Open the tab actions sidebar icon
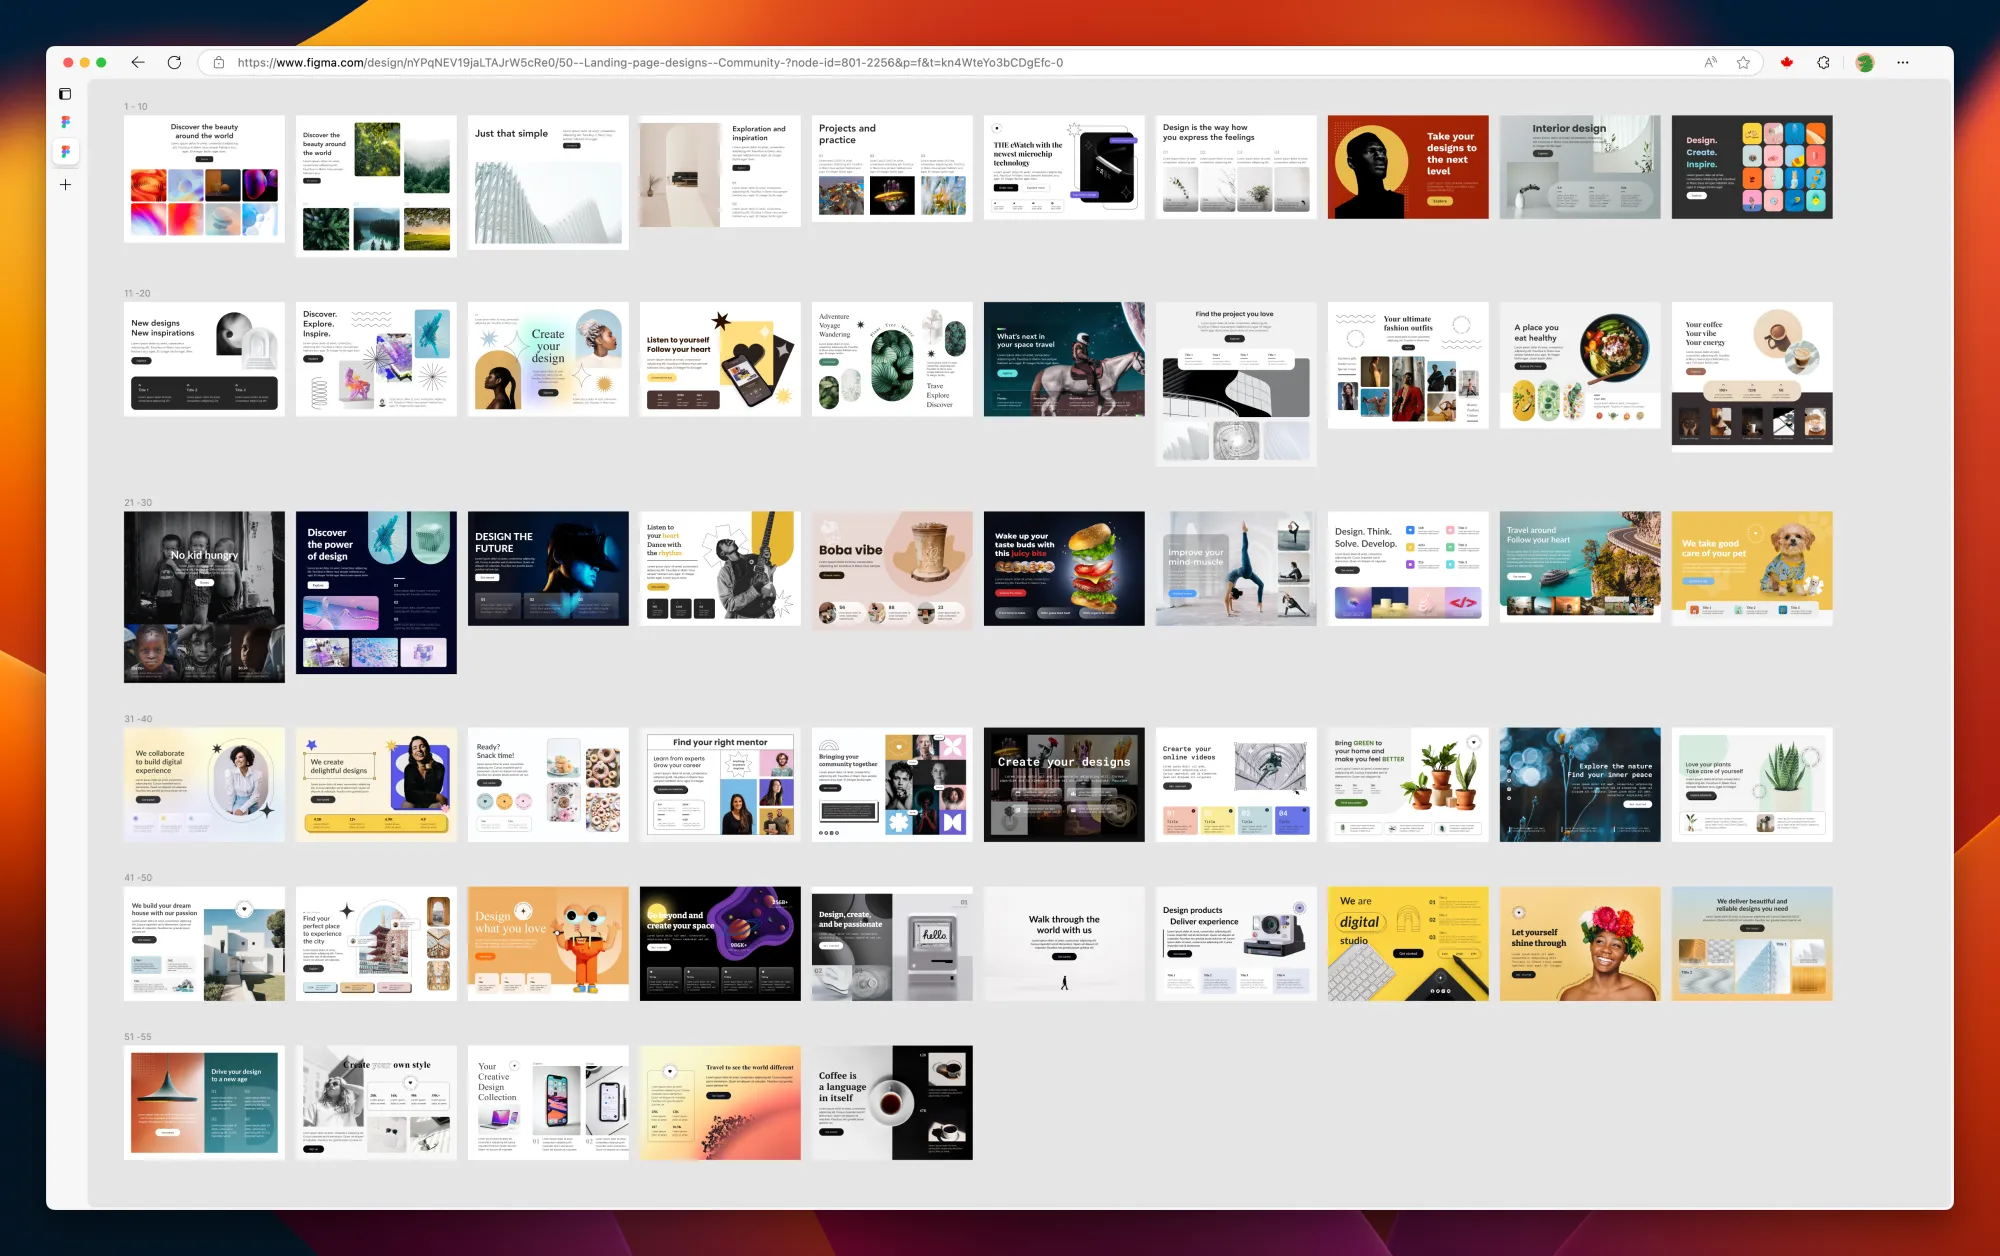The height and width of the screenshot is (1256, 2000). tap(65, 94)
